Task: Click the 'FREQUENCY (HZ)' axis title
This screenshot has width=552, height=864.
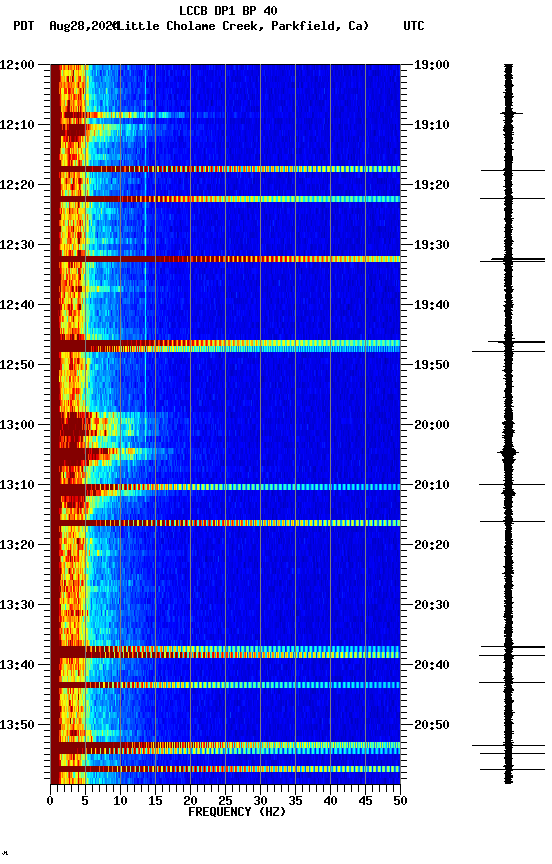Action: (x=237, y=813)
